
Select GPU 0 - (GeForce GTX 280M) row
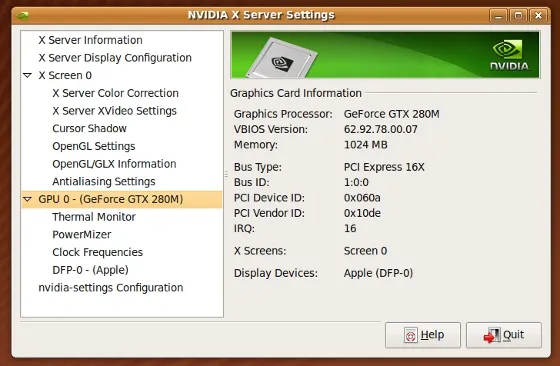pyautogui.click(x=122, y=199)
